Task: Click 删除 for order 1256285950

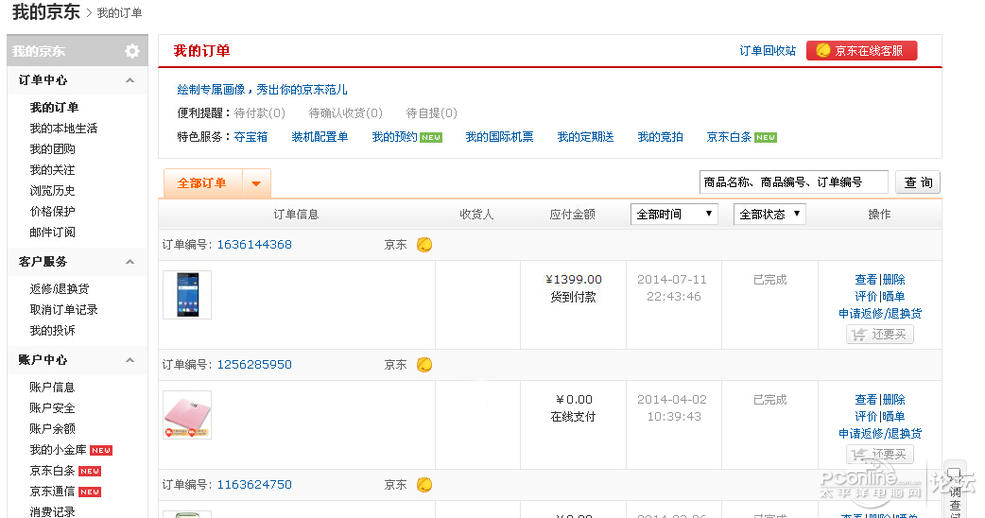Action: (894, 399)
